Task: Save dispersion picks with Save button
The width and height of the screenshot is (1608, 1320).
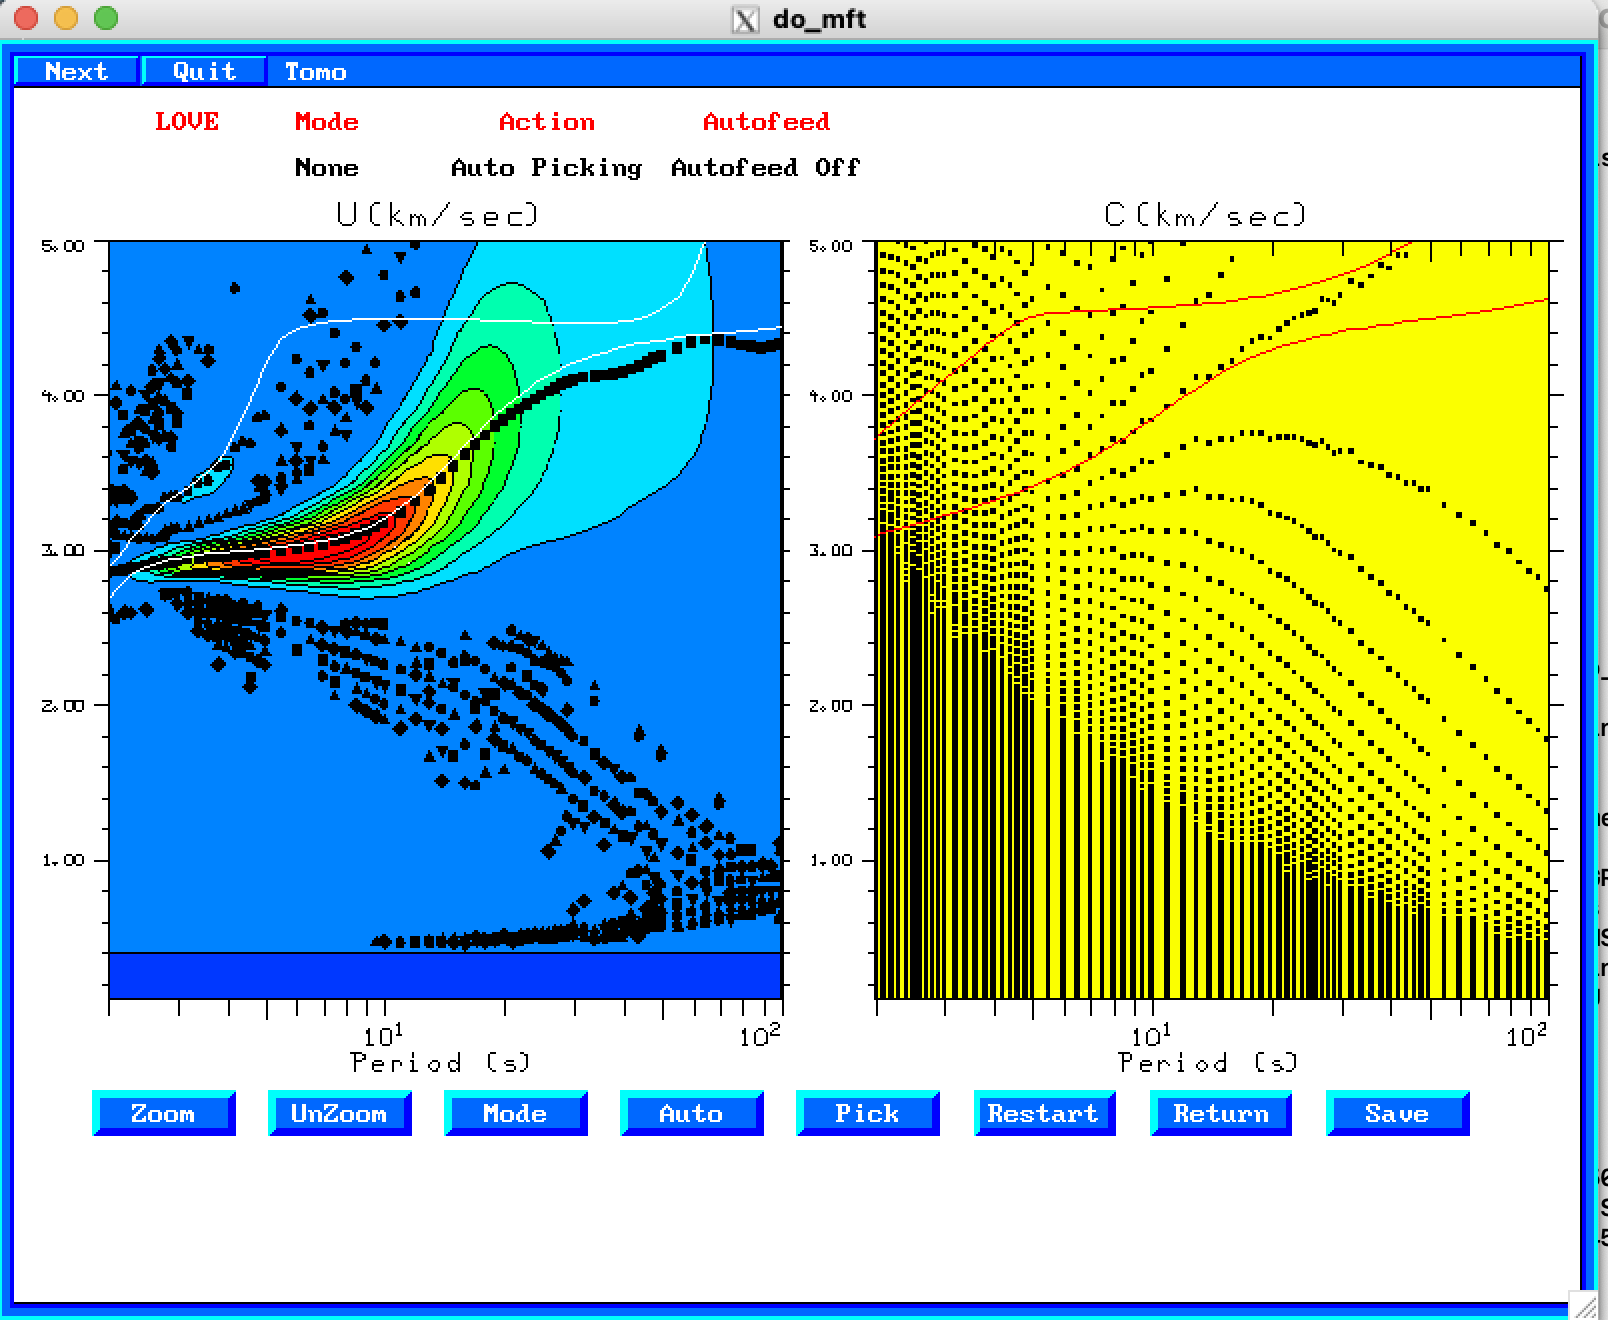Action: (1397, 1113)
